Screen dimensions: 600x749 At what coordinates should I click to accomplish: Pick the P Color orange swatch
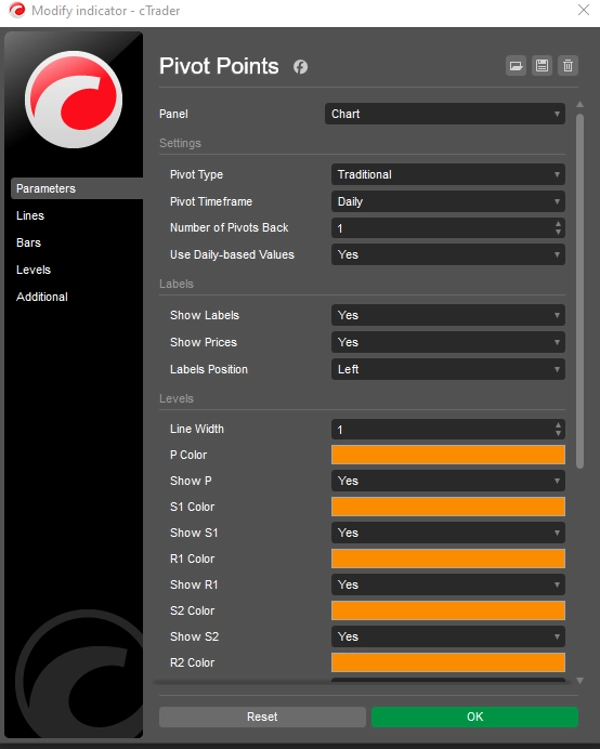[x=447, y=455]
